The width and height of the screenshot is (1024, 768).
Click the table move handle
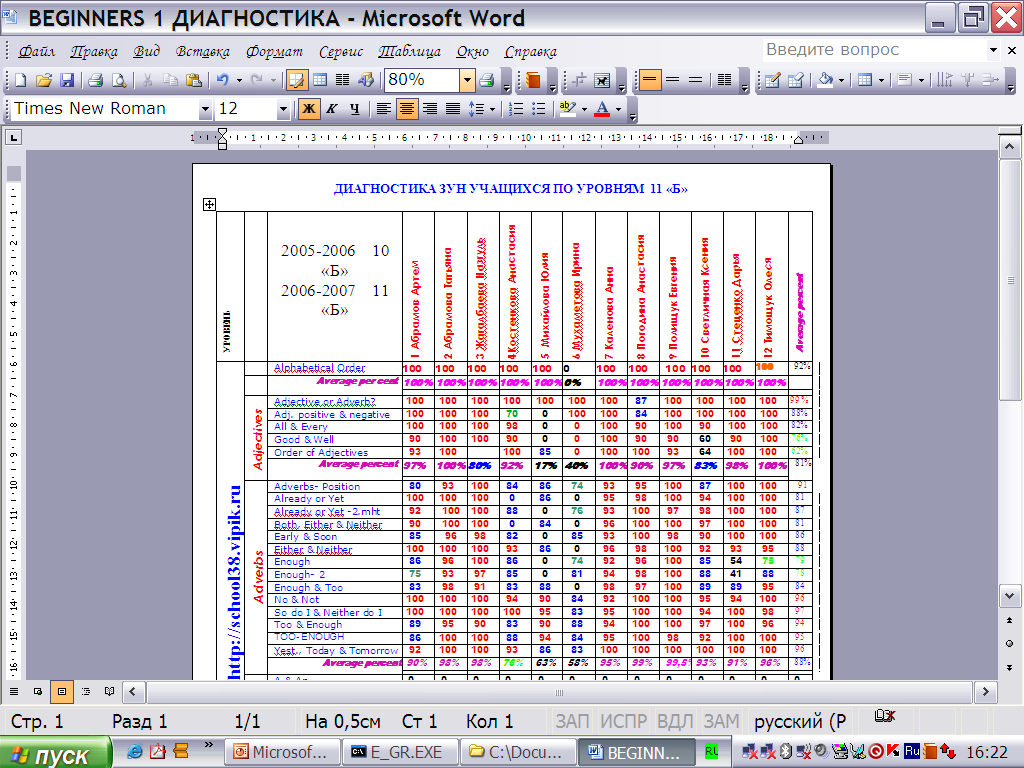[x=209, y=204]
